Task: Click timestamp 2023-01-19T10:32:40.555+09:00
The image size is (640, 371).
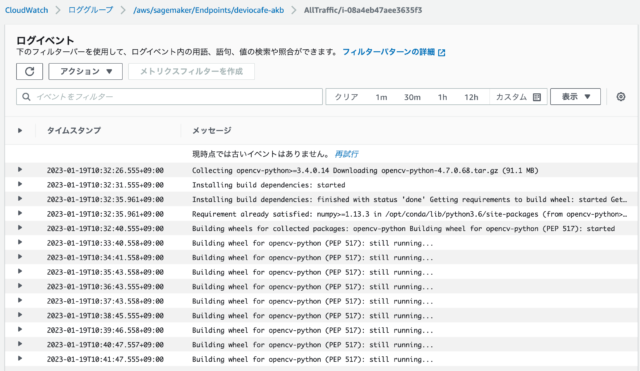Action: (105, 229)
